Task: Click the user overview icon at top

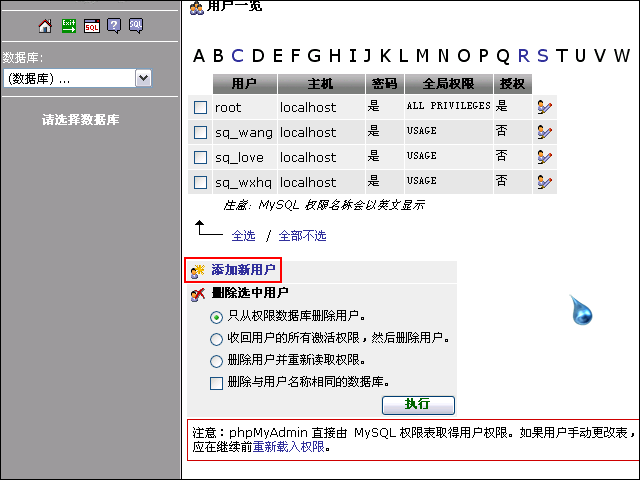Action: click(197, 7)
